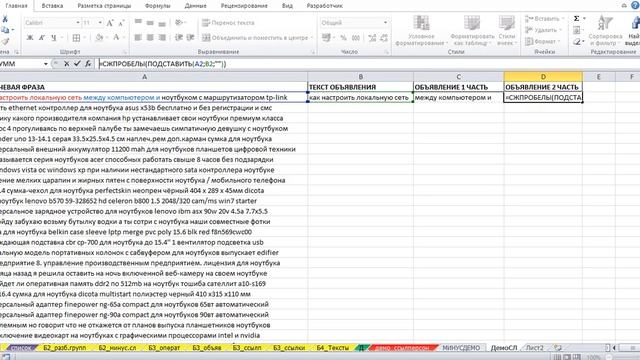The image size is (640, 360).
Task: Open the Общий number format dropdown
Action: [x=385, y=23]
